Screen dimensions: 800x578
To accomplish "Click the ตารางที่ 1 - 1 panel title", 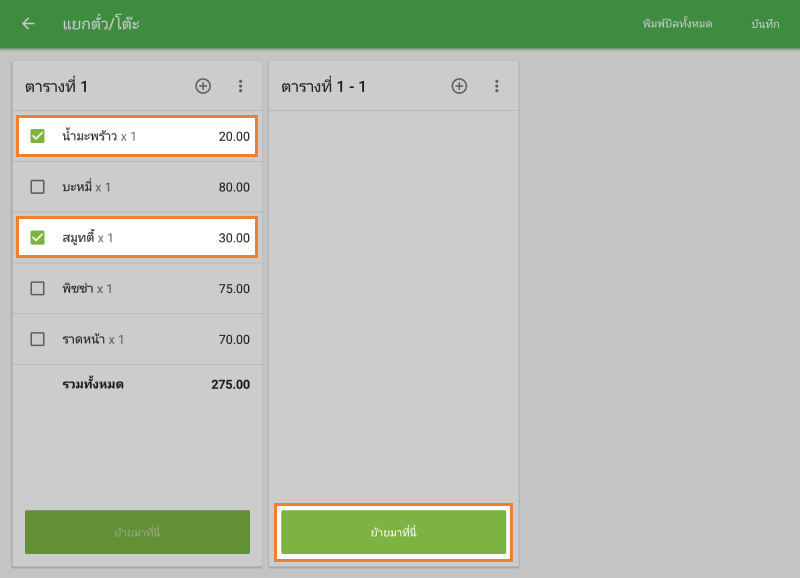I will [x=323, y=87].
